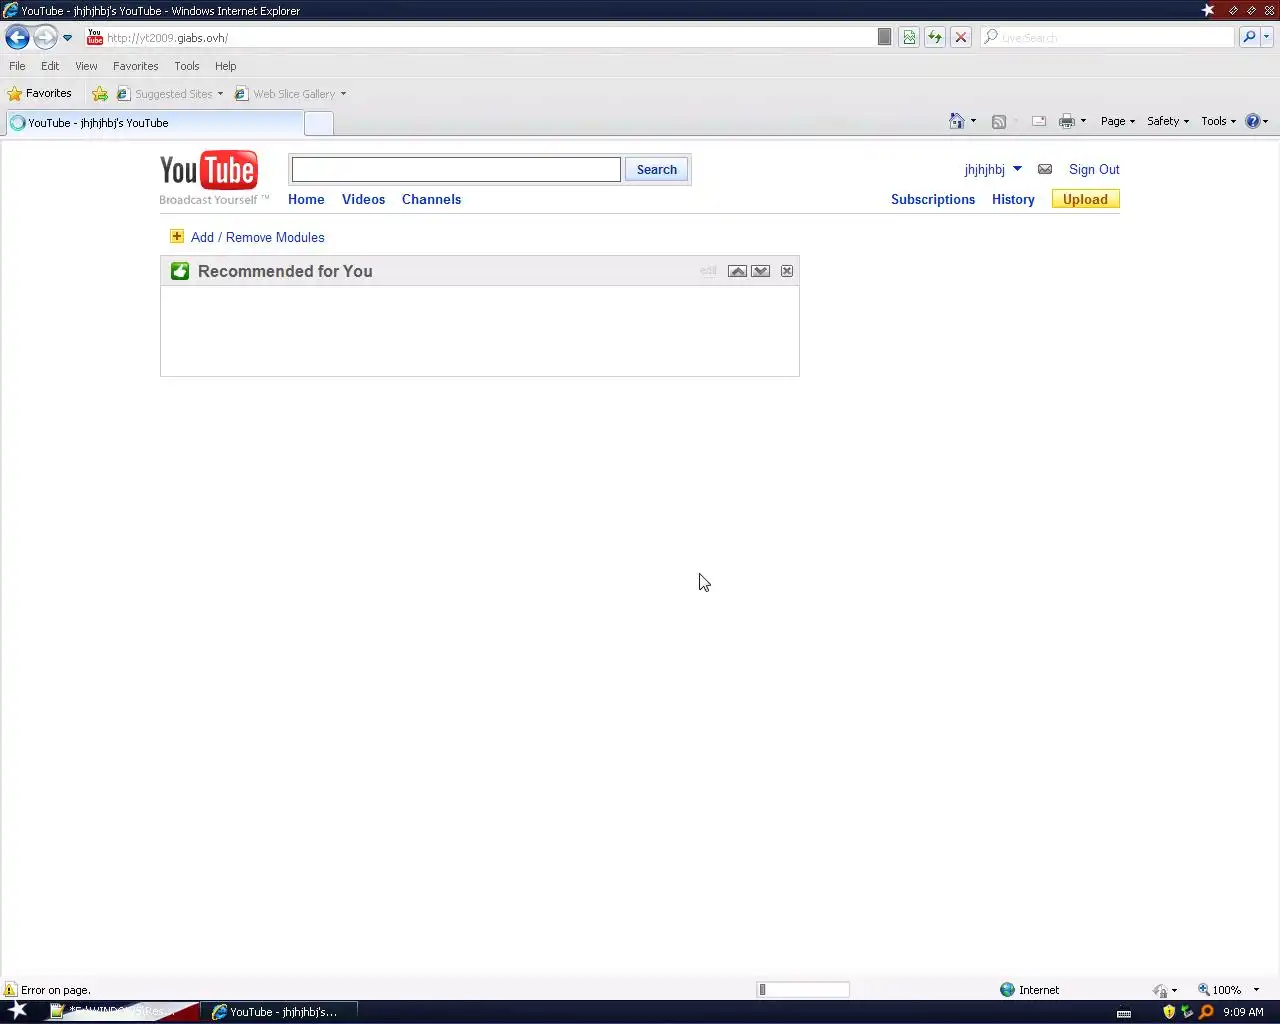Close the Recommended for You module
This screenshot has width=1280, height=1024.
787,271
